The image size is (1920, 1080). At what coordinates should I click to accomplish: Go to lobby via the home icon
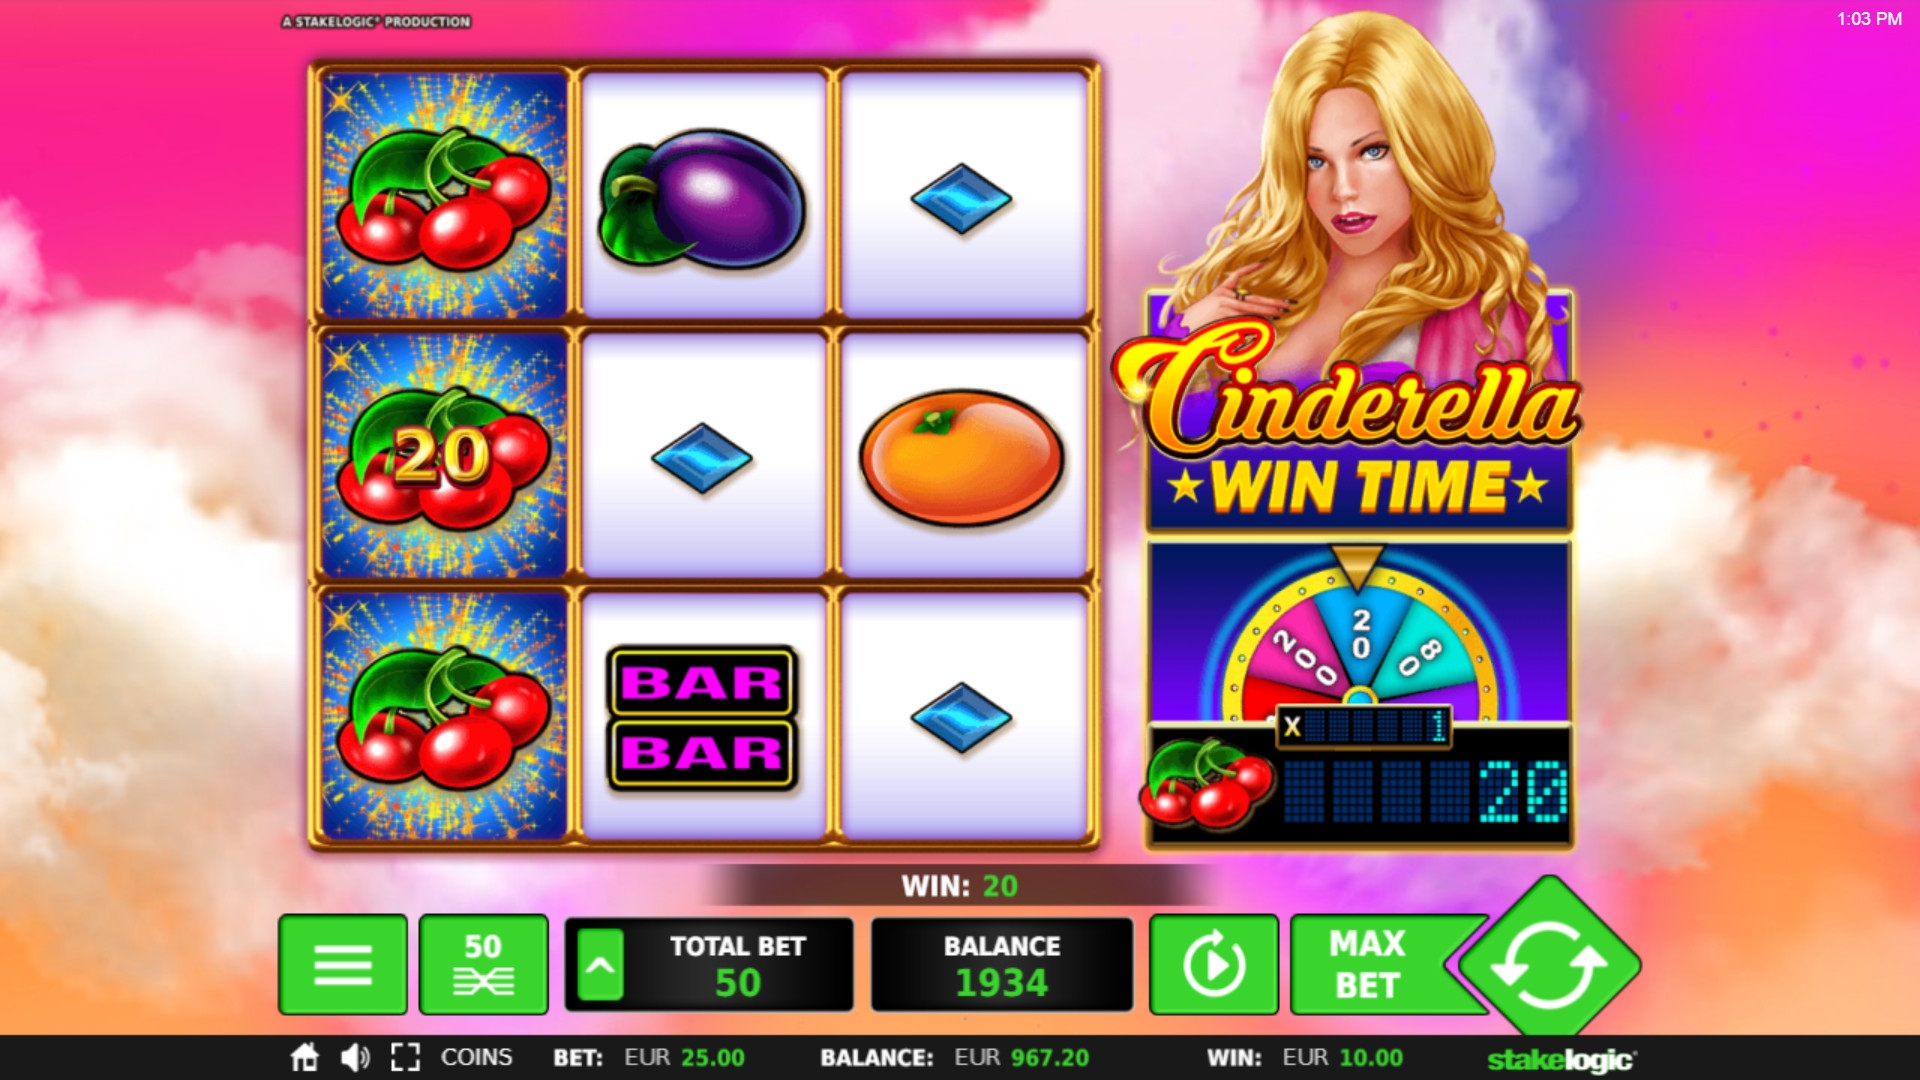point(304,1057)
